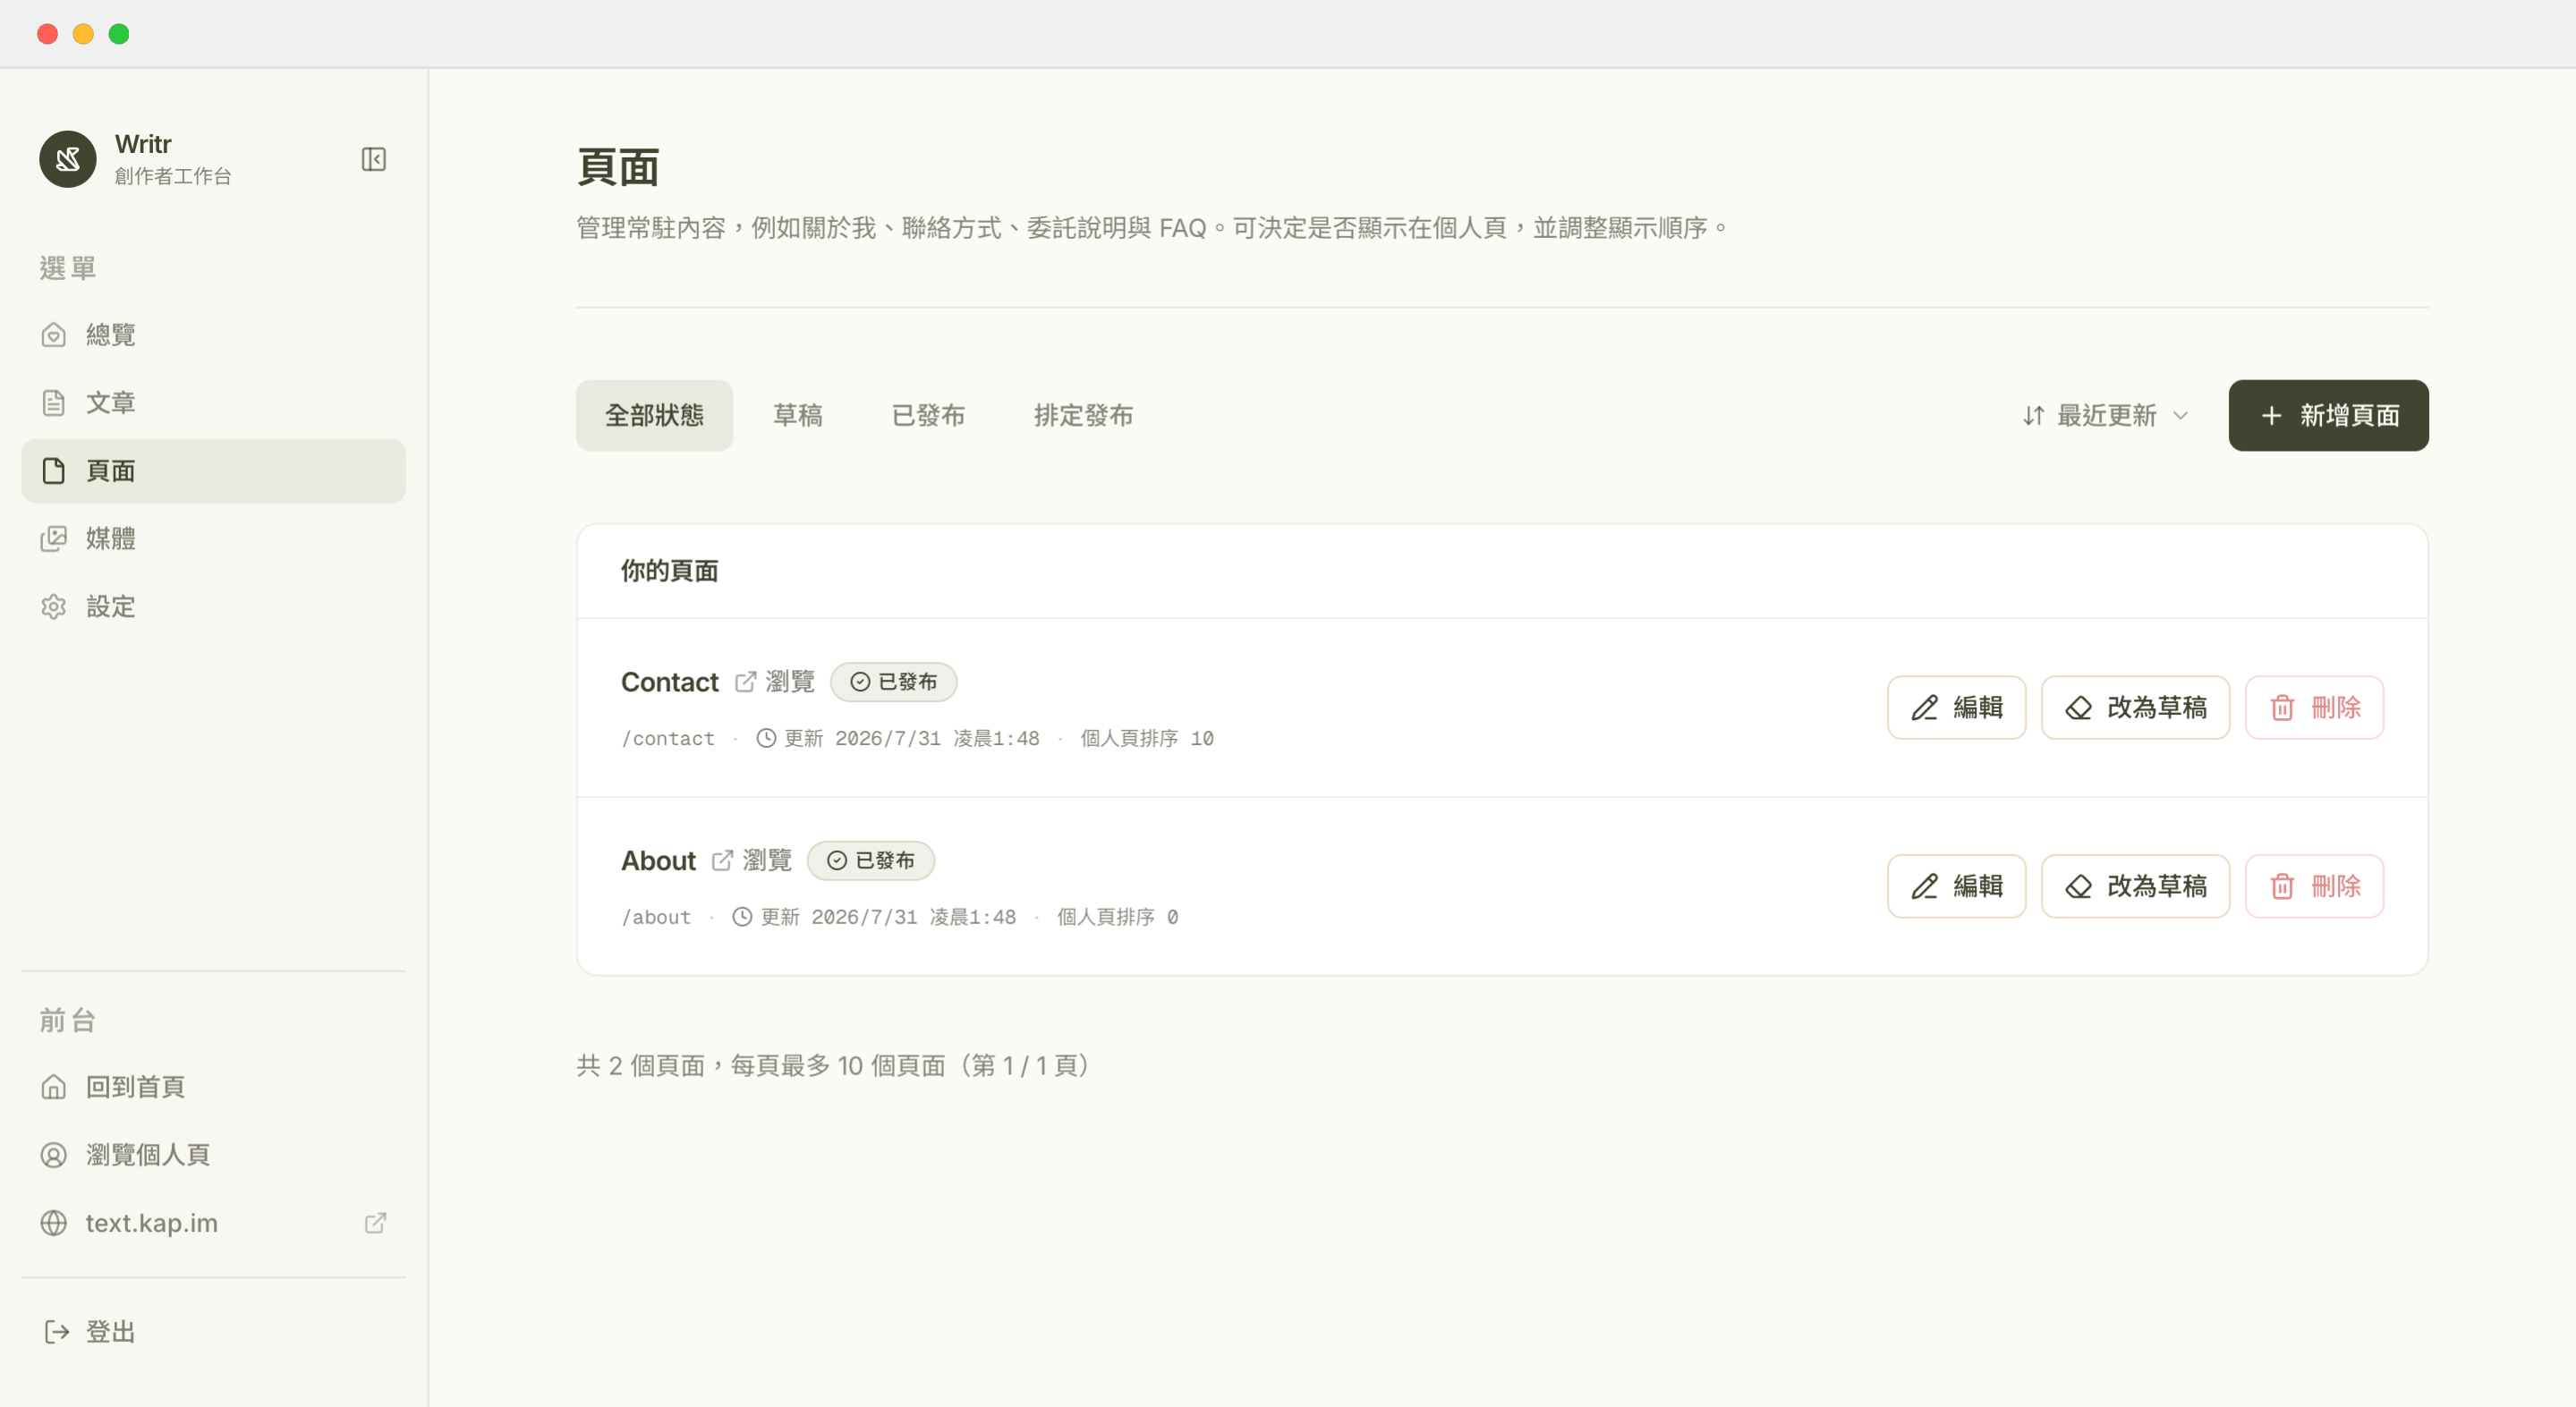2576x1407 pixels.
Task: Switch to the 排定發布 scheduled tab
Action: point(1083,415)
